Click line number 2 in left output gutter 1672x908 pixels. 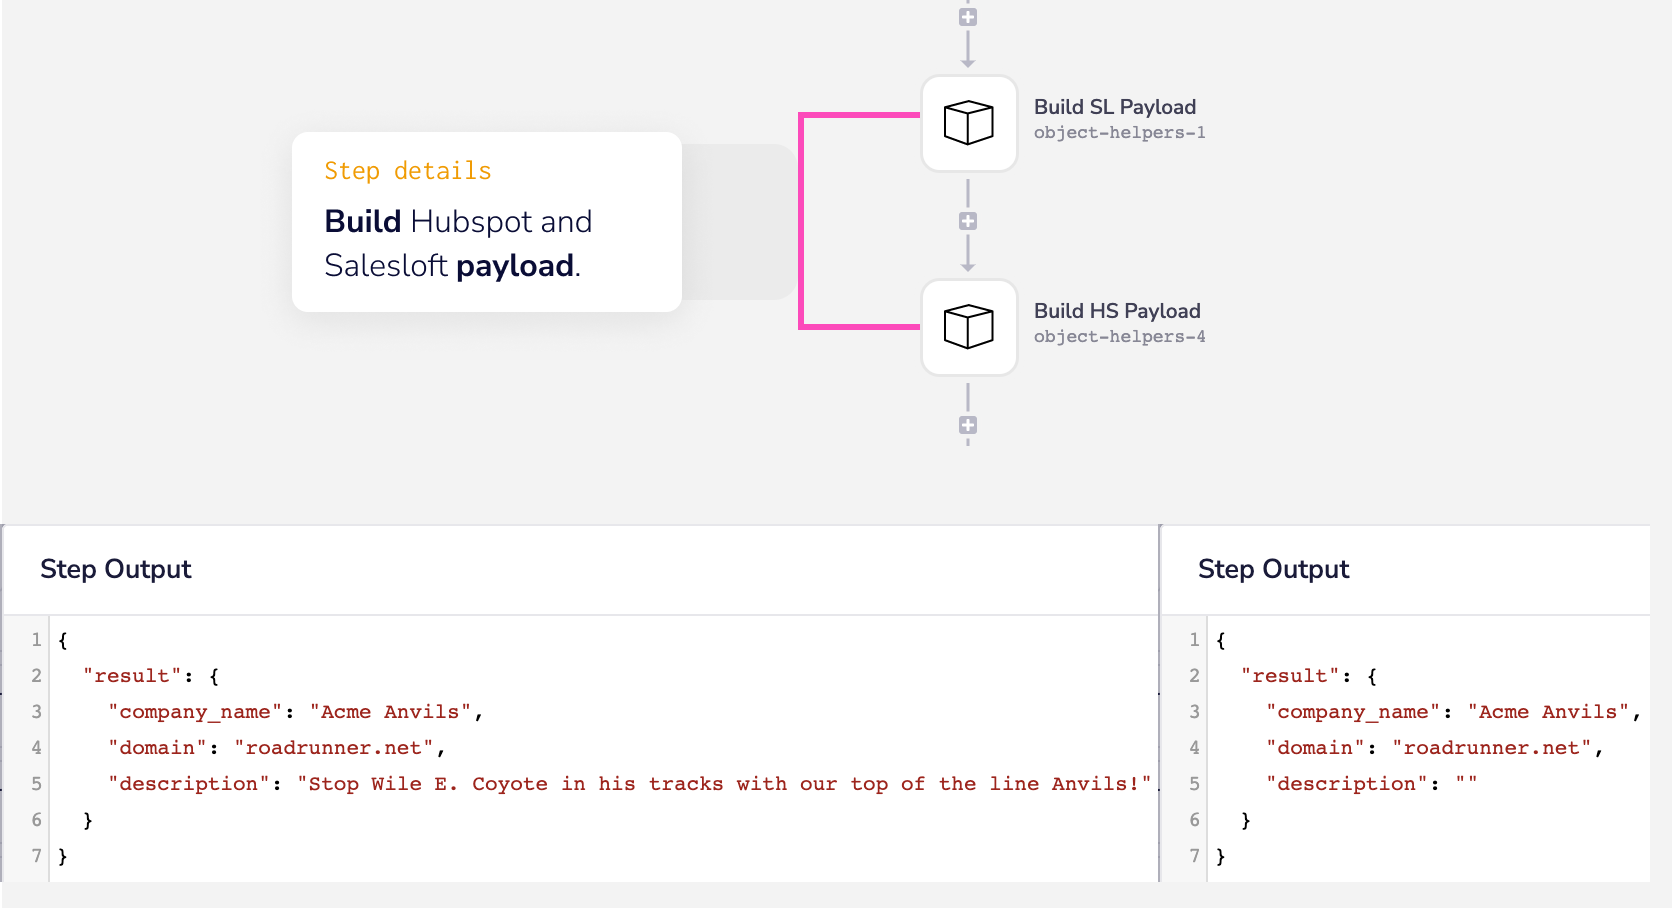[x=36, y=676]
